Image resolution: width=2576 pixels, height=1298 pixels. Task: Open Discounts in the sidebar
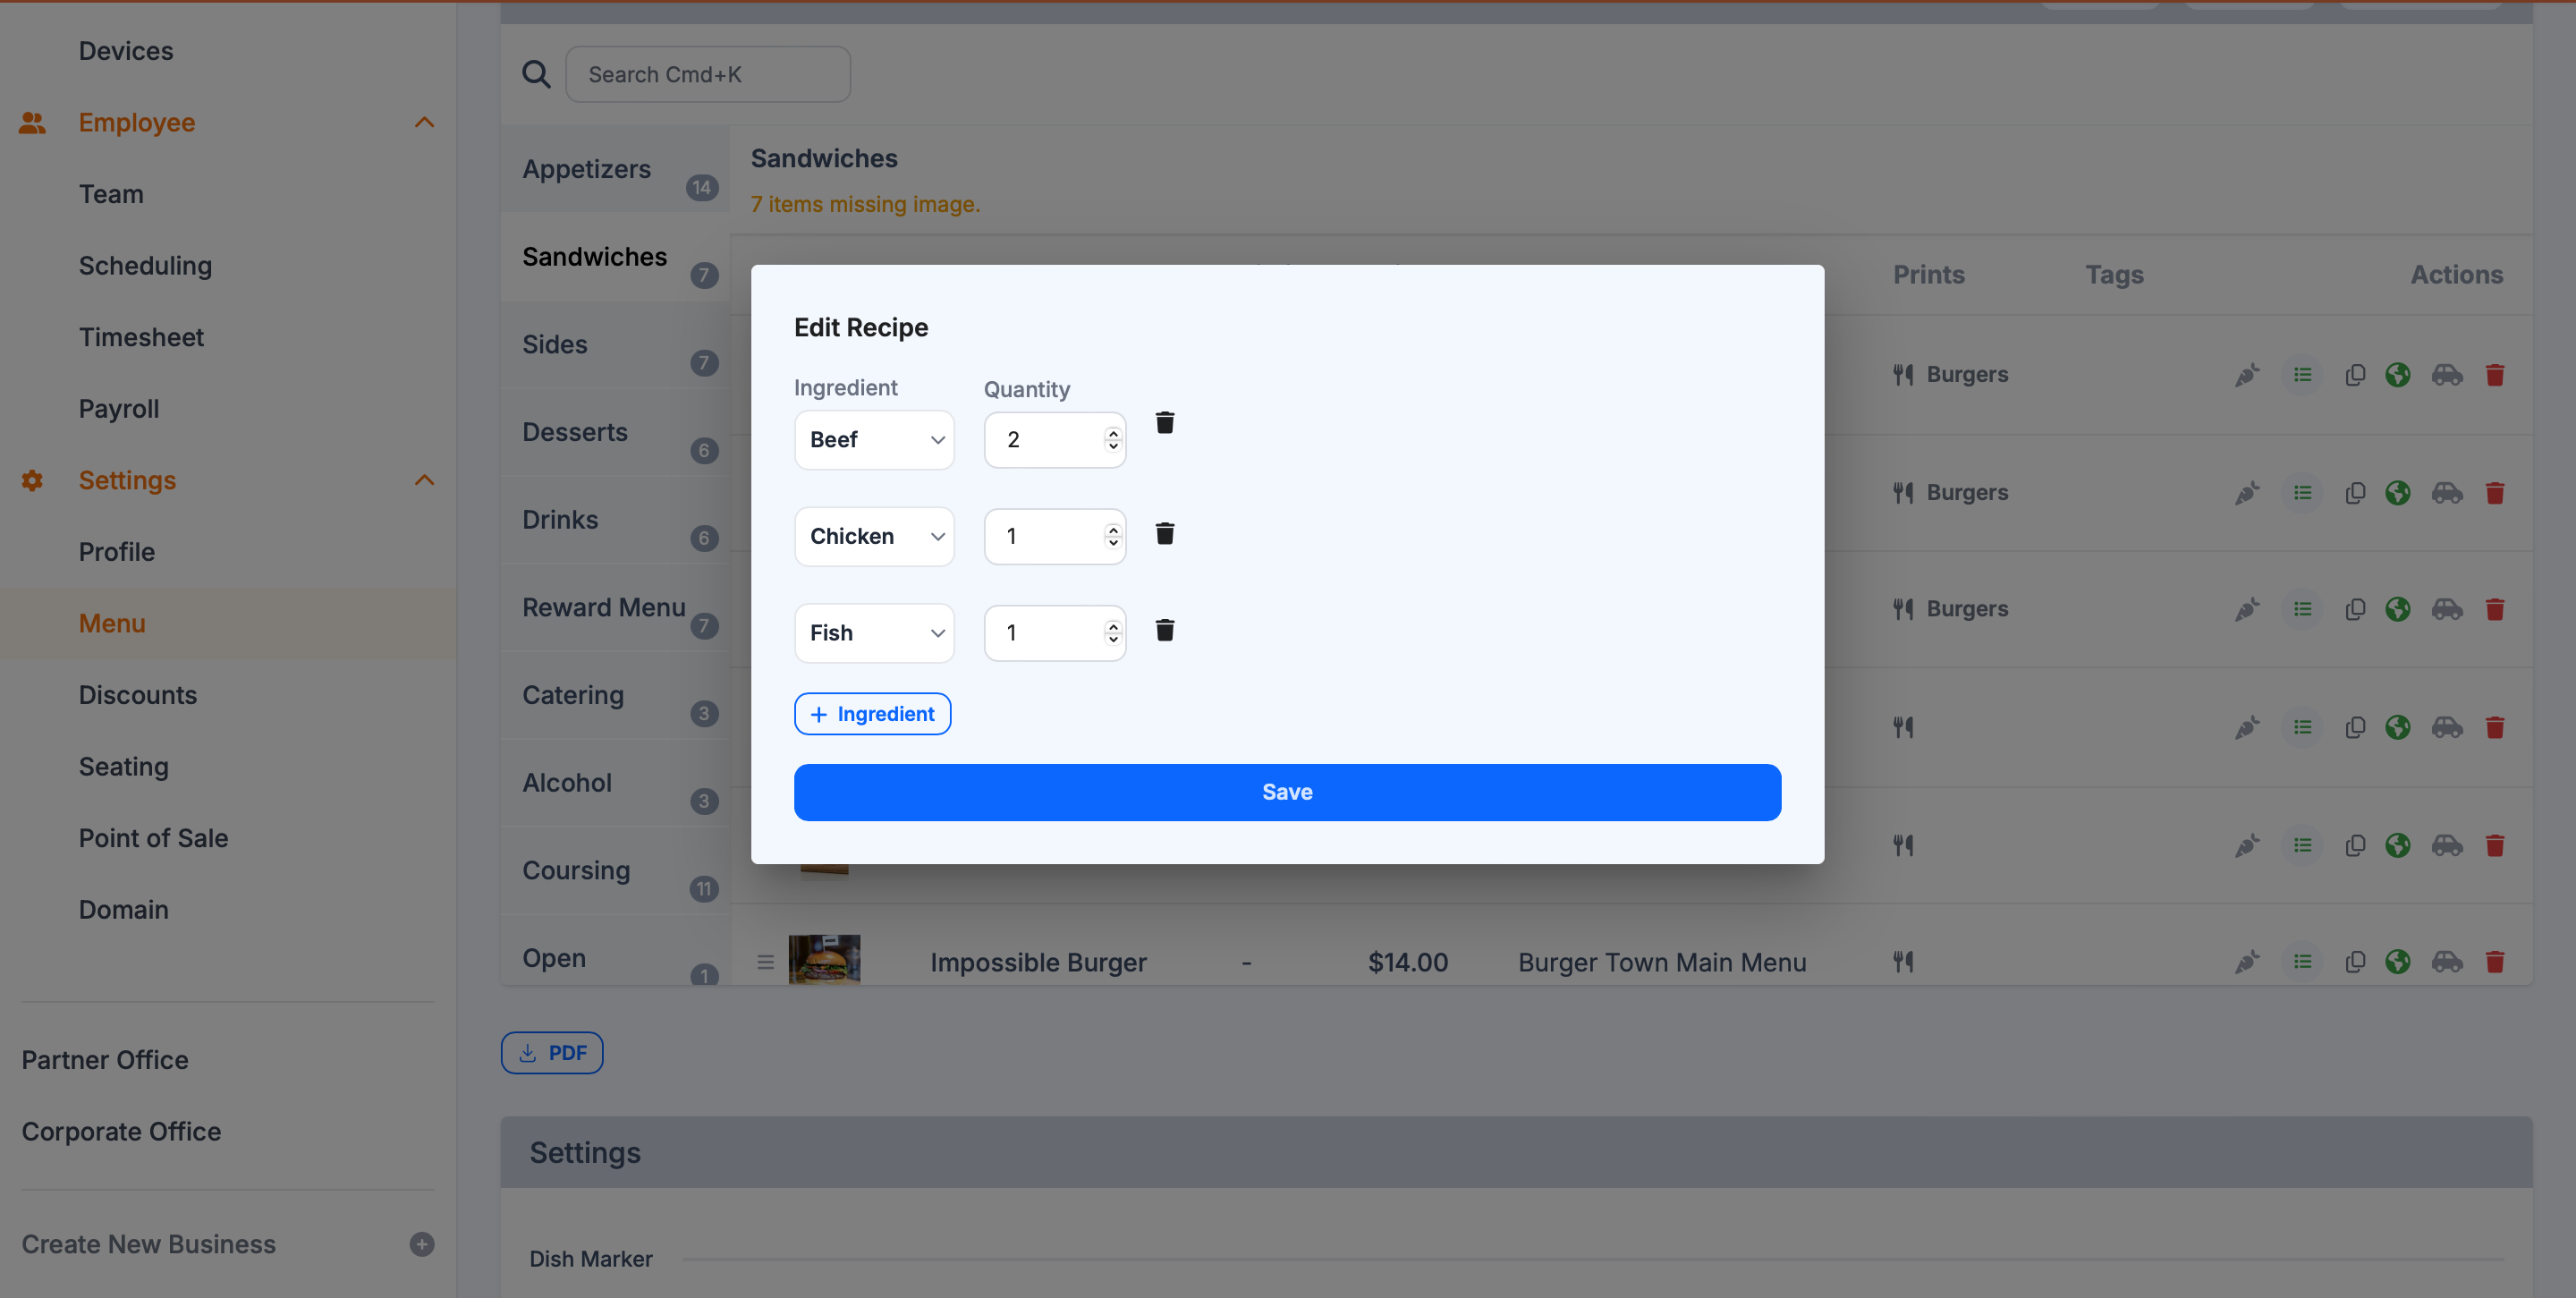[138, 695]
